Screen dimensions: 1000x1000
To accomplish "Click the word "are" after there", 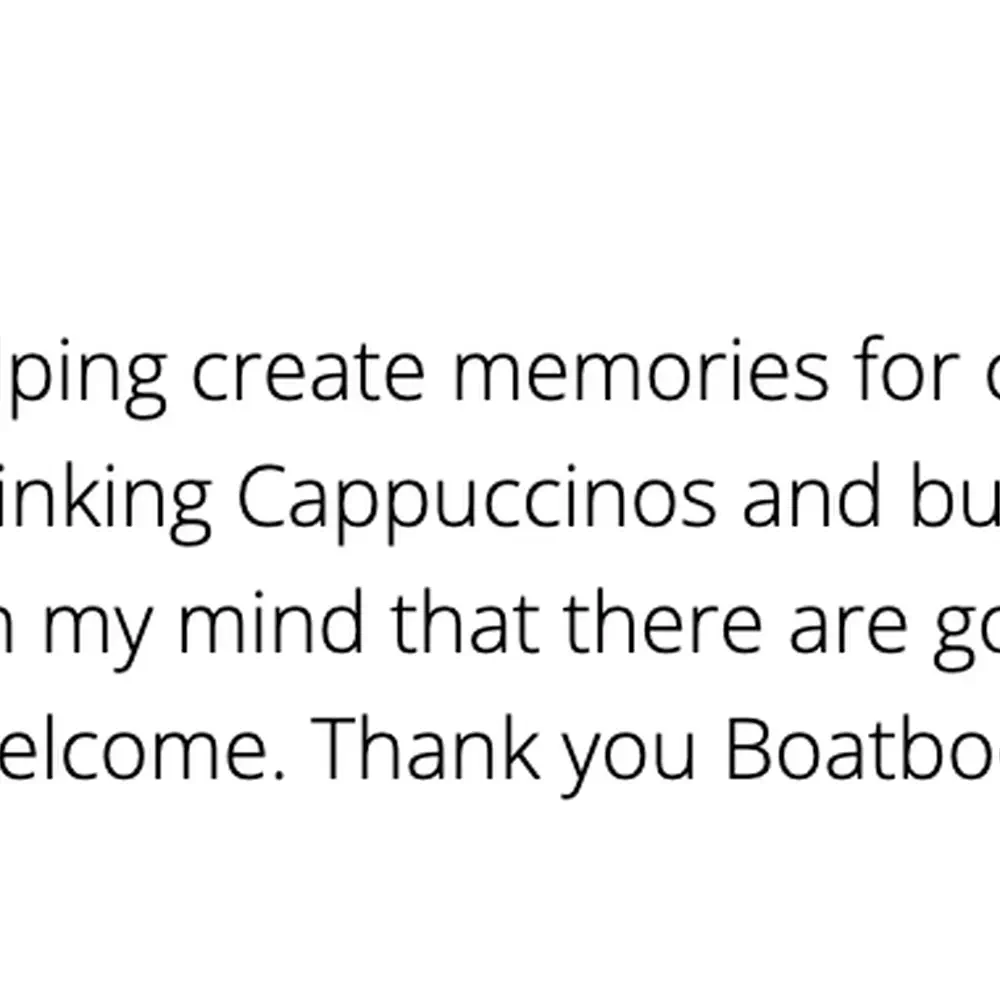I will pos(848,626).
